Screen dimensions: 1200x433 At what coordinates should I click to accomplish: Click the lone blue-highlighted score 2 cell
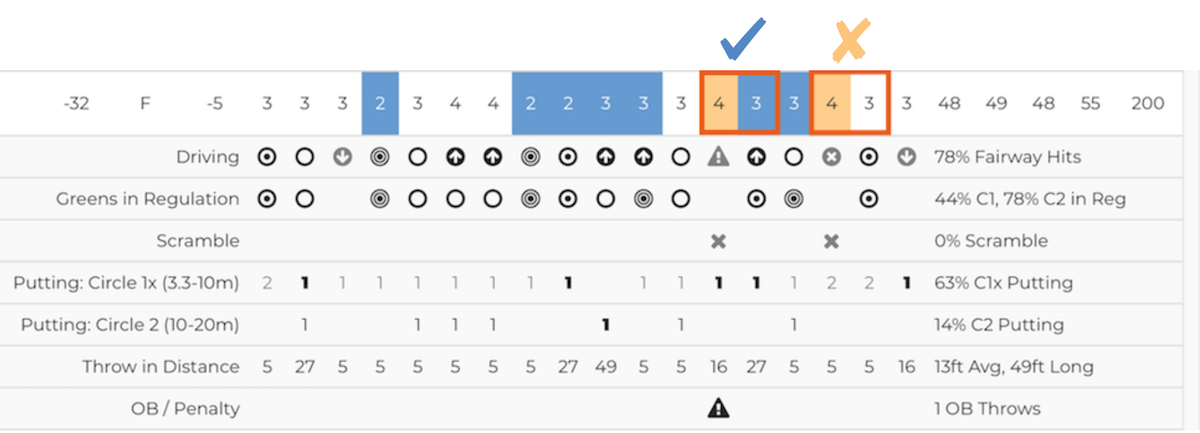(380, 103)
